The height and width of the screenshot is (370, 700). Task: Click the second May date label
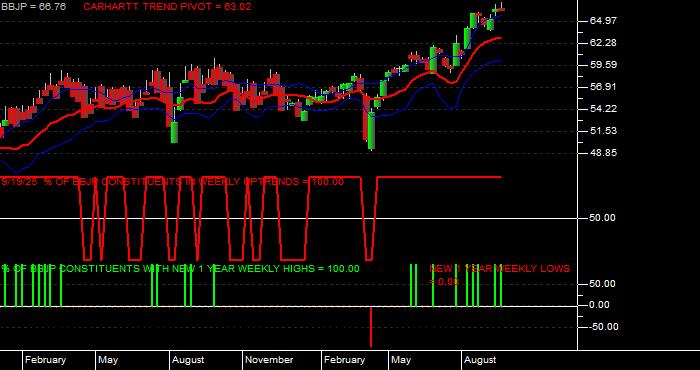(x=401, y=360)
